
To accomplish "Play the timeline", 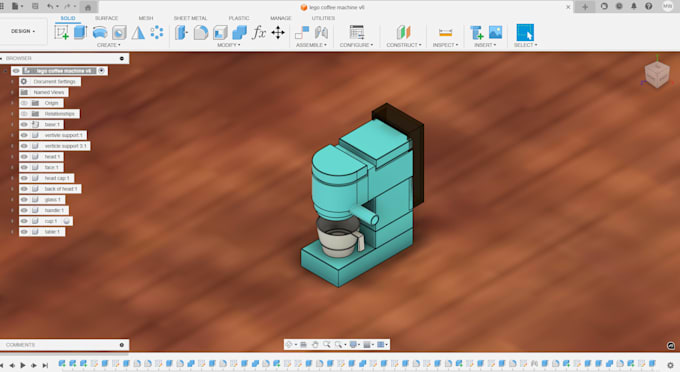I will coord(23,365).
